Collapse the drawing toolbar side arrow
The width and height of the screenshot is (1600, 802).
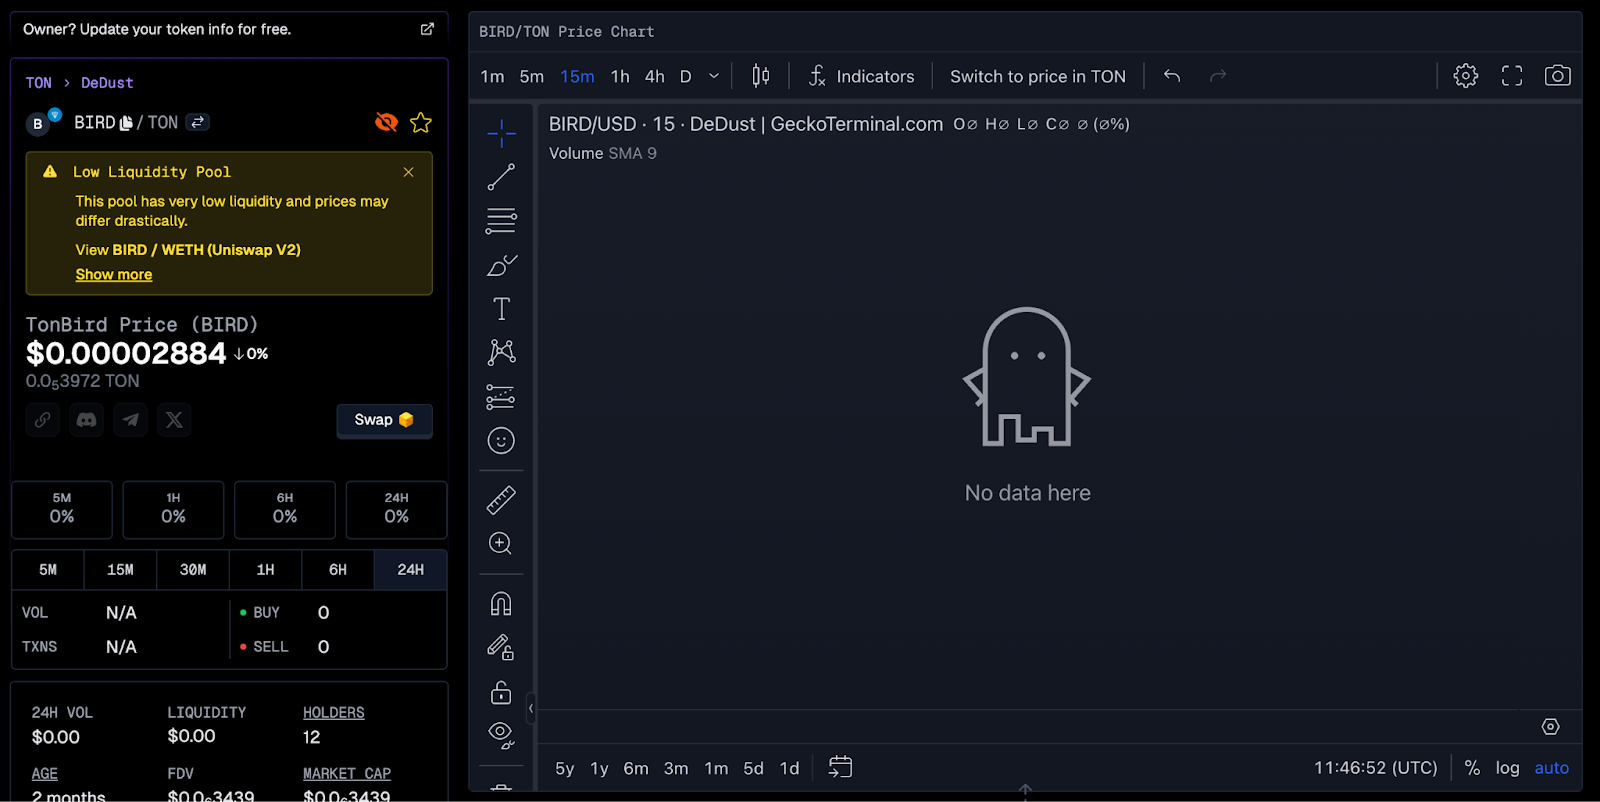pyautogui.click(x=531, y=708)
